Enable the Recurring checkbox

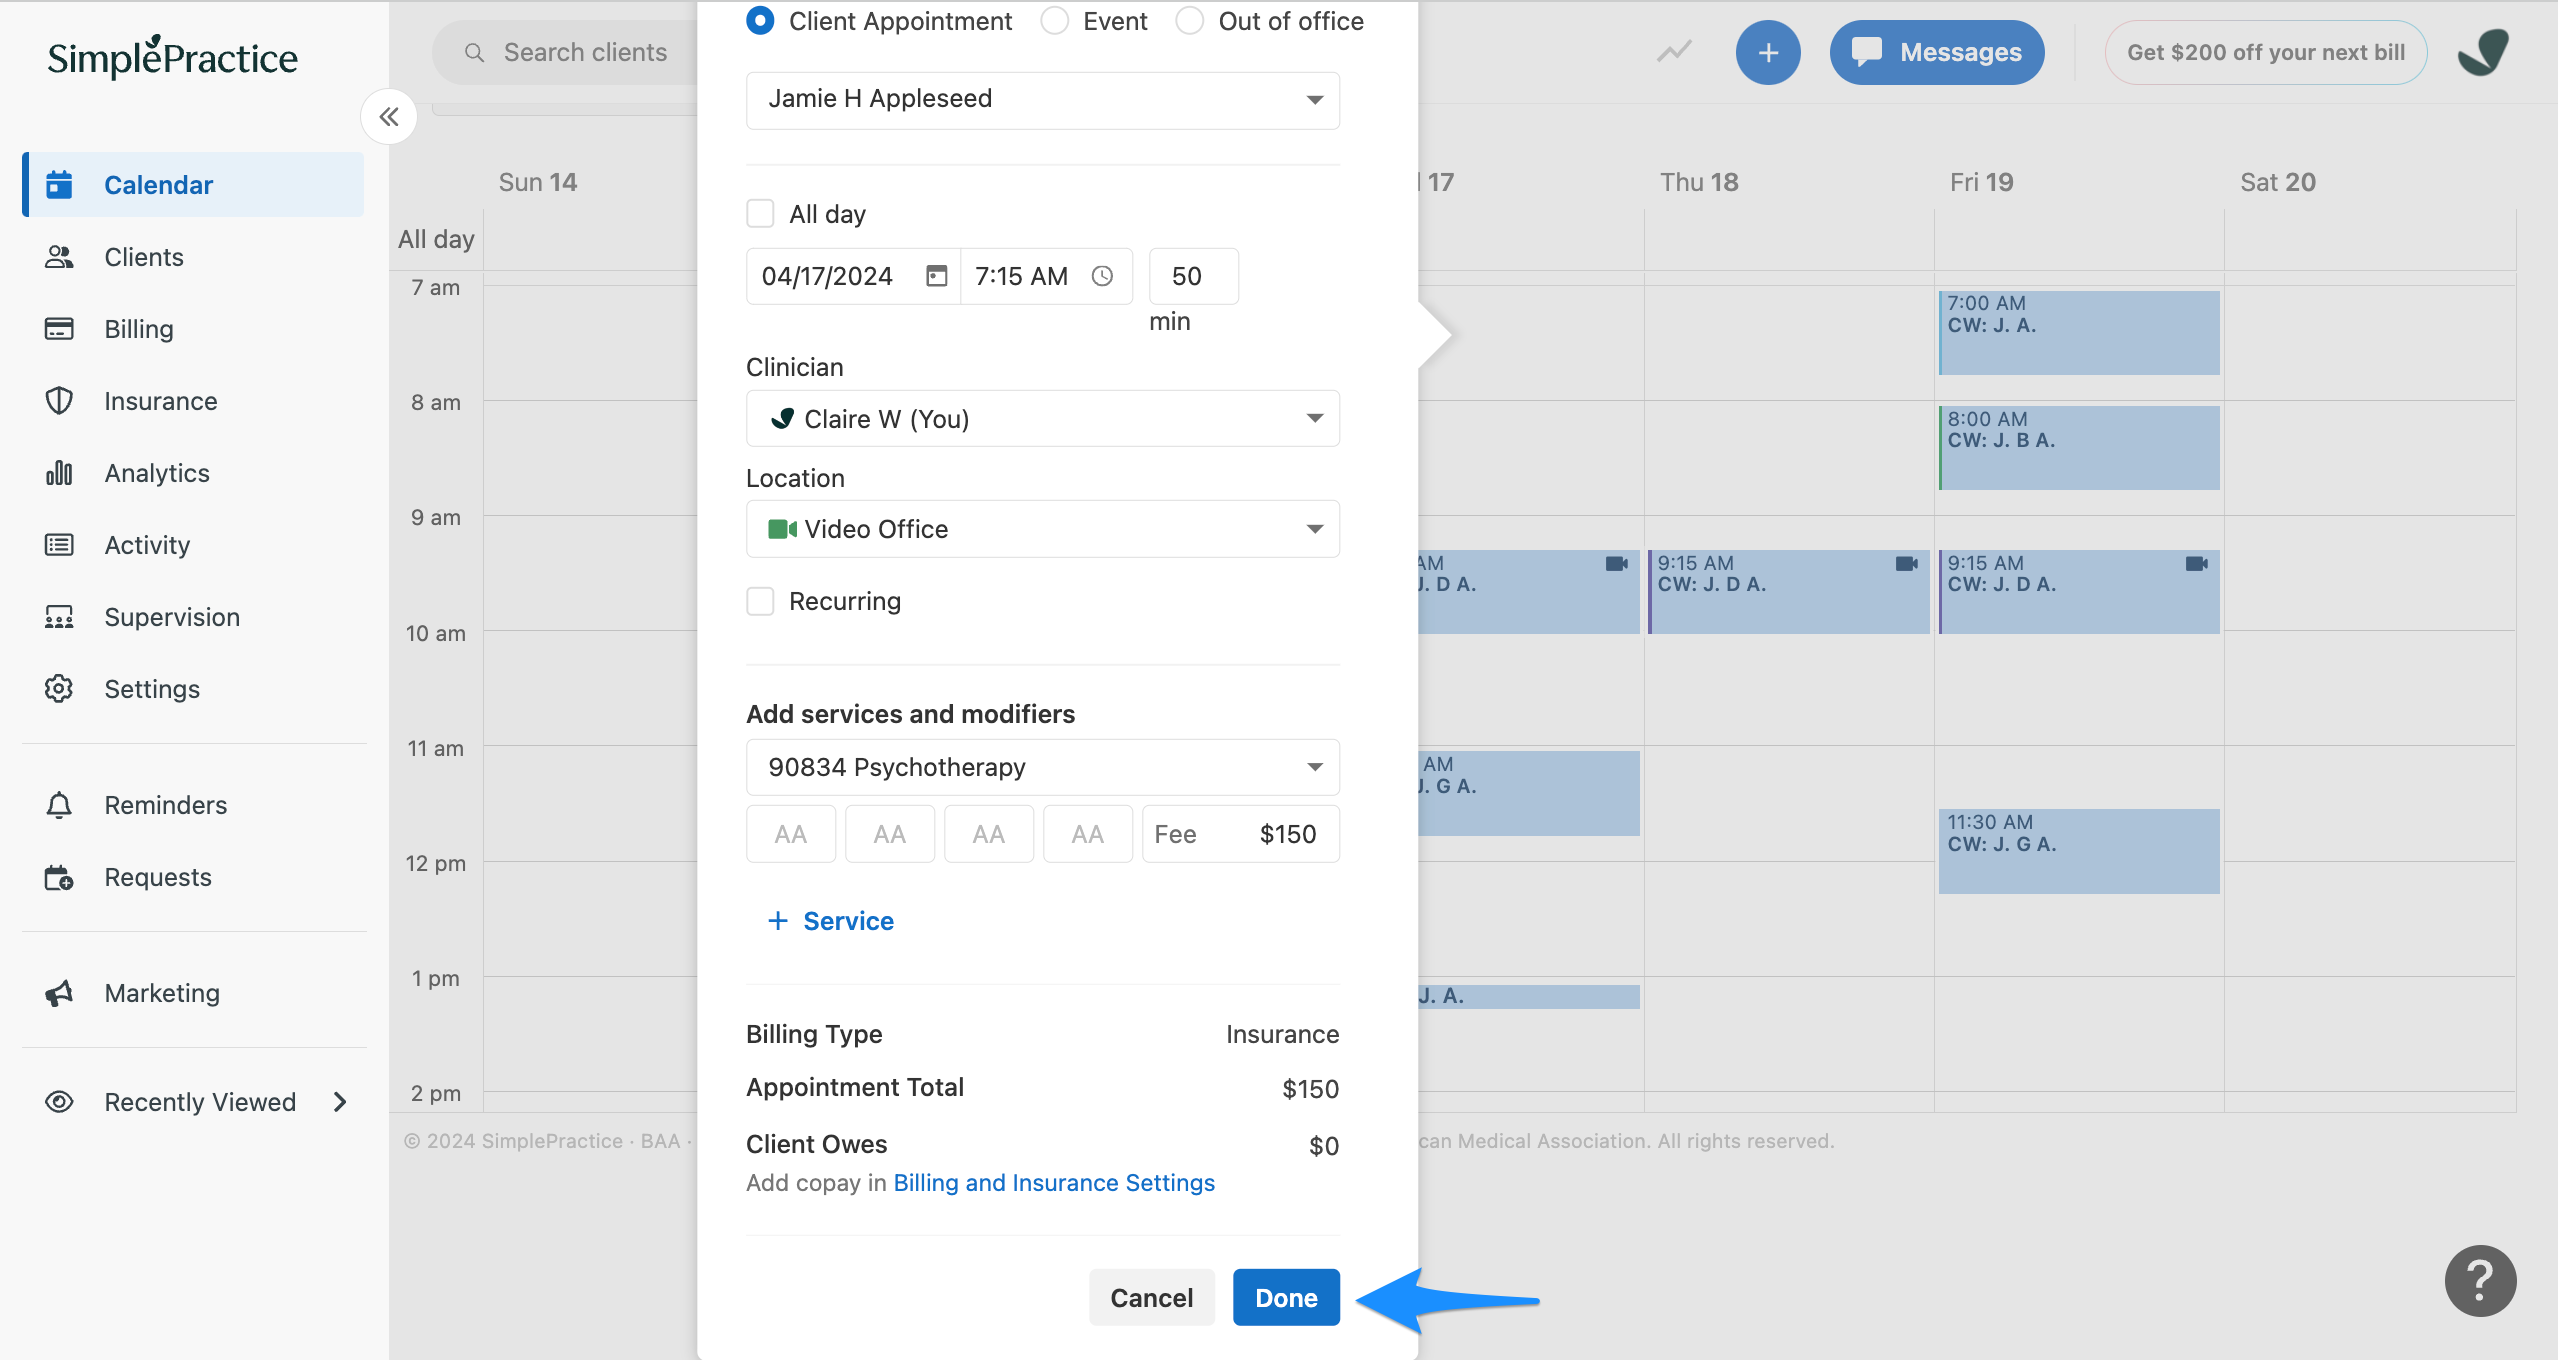[761, 601]
